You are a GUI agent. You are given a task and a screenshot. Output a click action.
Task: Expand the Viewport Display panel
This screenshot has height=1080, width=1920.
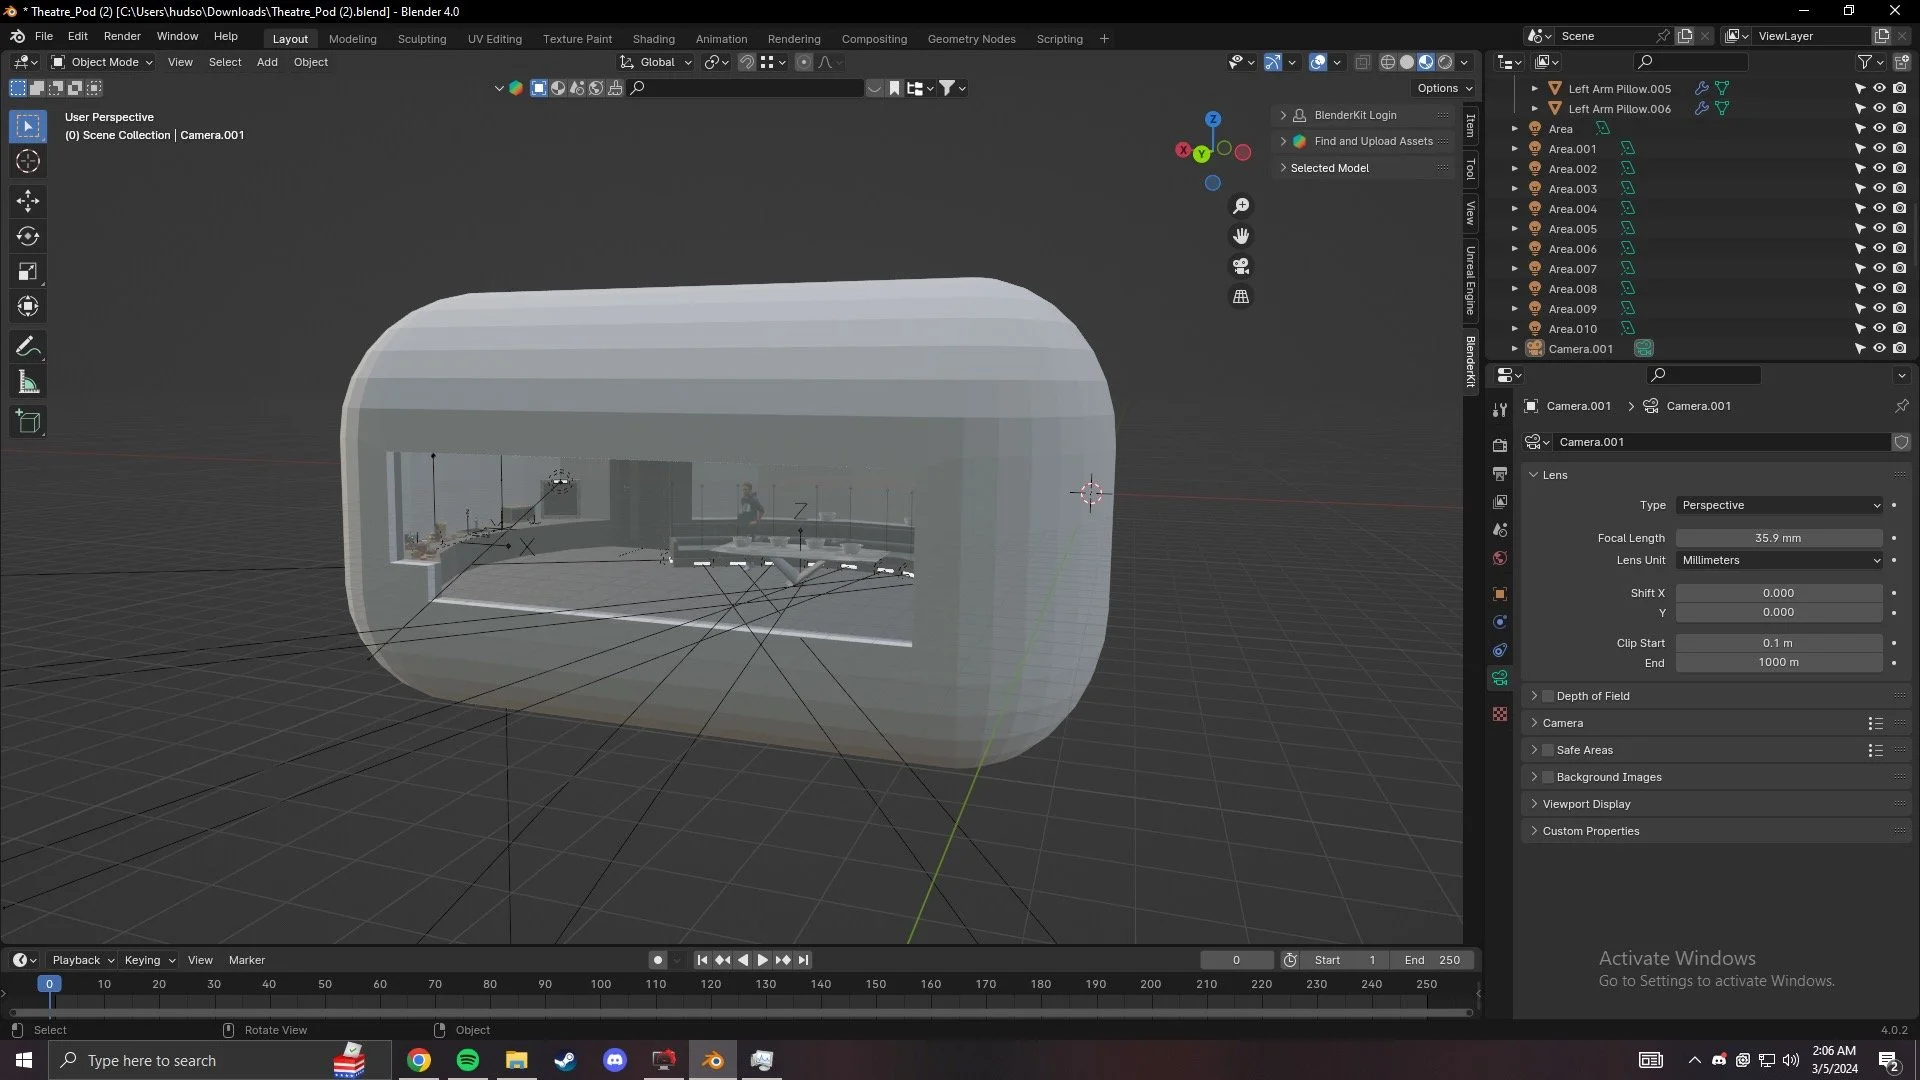tap(1586, 804)
